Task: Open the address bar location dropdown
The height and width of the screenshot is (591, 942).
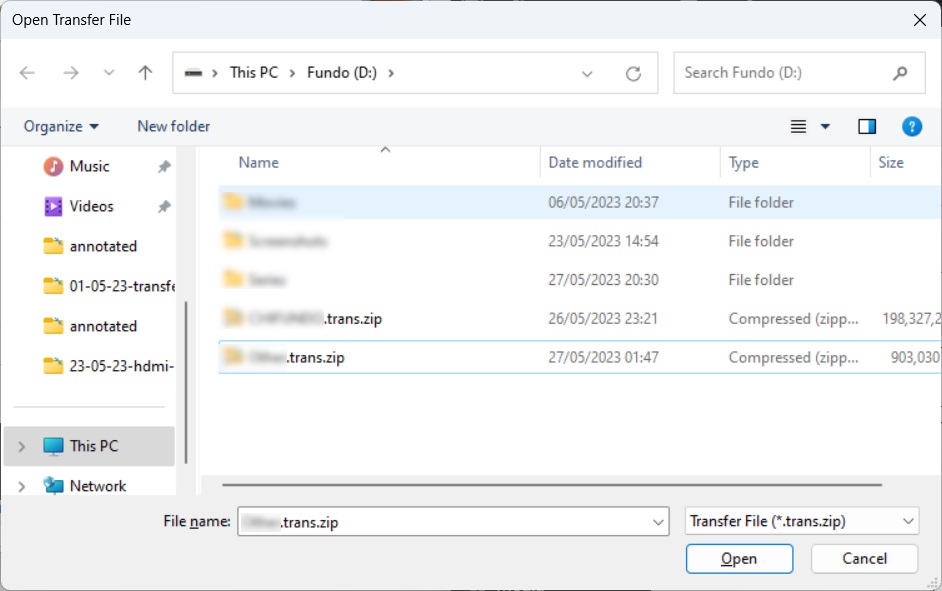Action: (587, 72)
